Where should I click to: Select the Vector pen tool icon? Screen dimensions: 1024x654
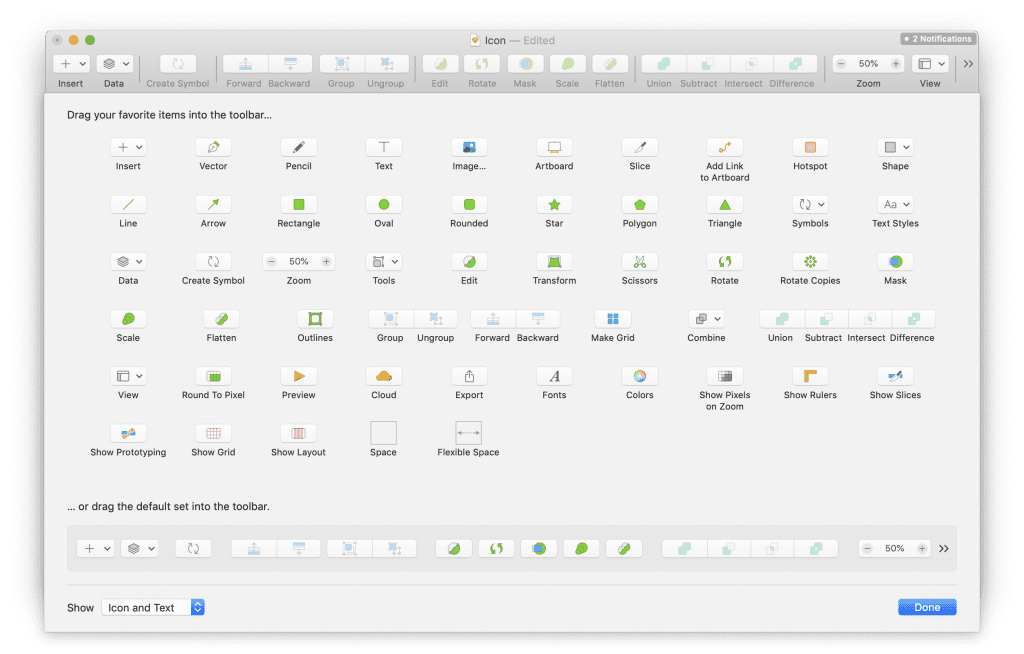(213, 147)
